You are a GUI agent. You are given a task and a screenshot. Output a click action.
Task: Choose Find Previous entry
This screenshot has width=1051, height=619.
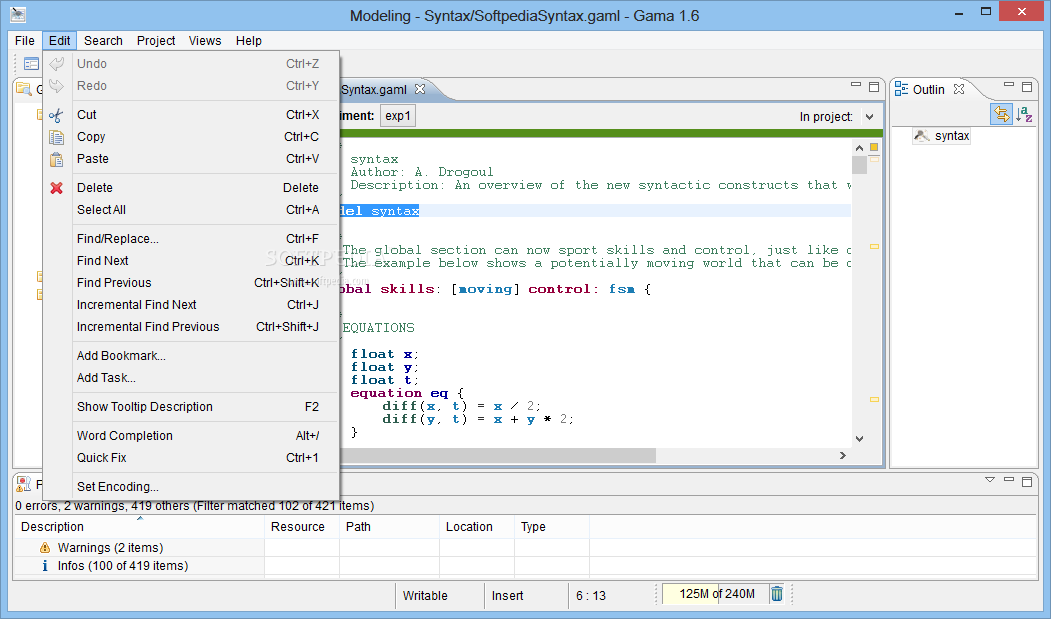[x=192, y=283]
